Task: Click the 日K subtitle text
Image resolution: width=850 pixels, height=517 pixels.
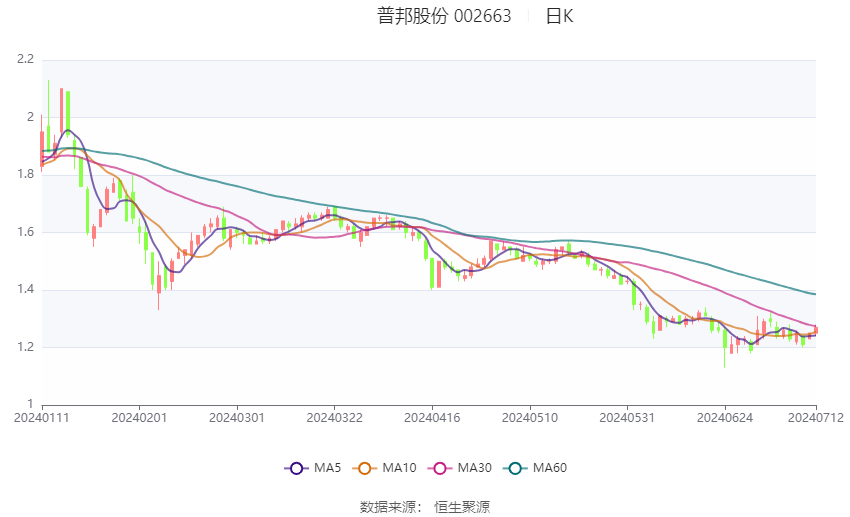Action: 559,16
